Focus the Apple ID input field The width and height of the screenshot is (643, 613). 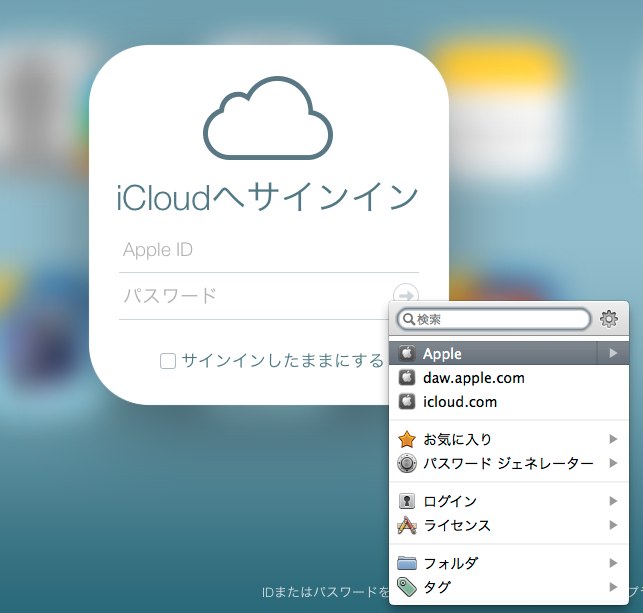tap(269, 250)
